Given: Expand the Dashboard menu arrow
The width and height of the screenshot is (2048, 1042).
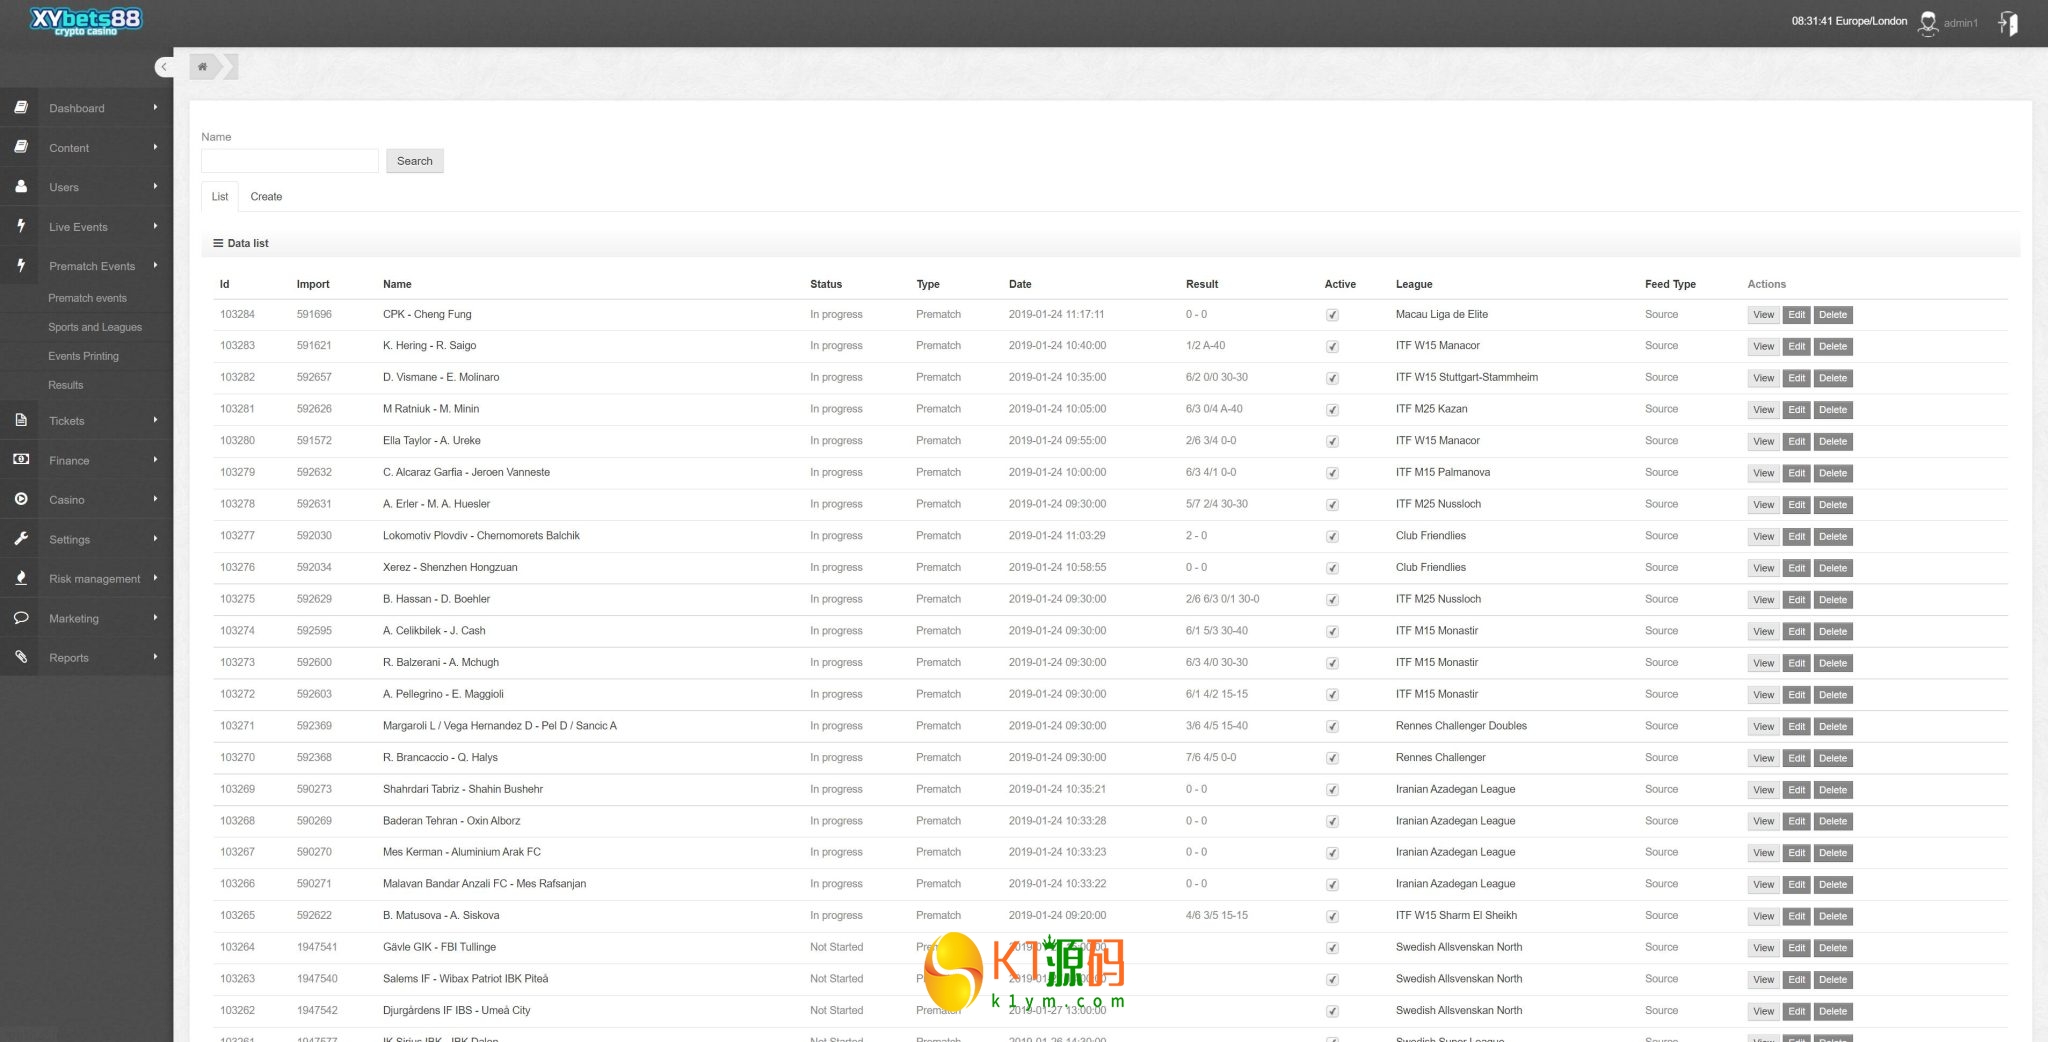Looking at the screenshot, I should click(x=155, y=107).
